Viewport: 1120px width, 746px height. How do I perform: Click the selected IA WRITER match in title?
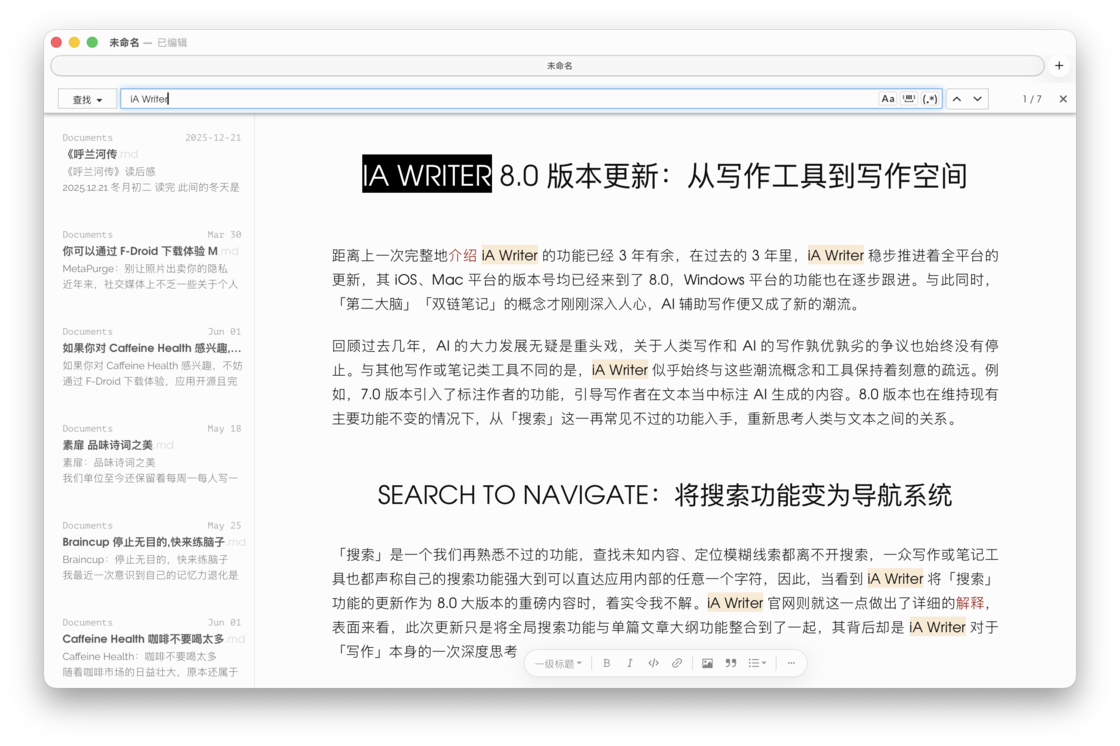426,174
